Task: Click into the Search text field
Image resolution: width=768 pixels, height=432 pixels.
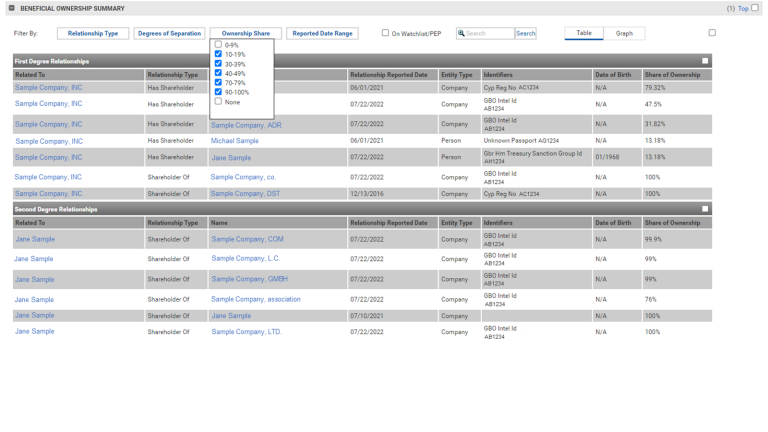Action: coord(489,33)
